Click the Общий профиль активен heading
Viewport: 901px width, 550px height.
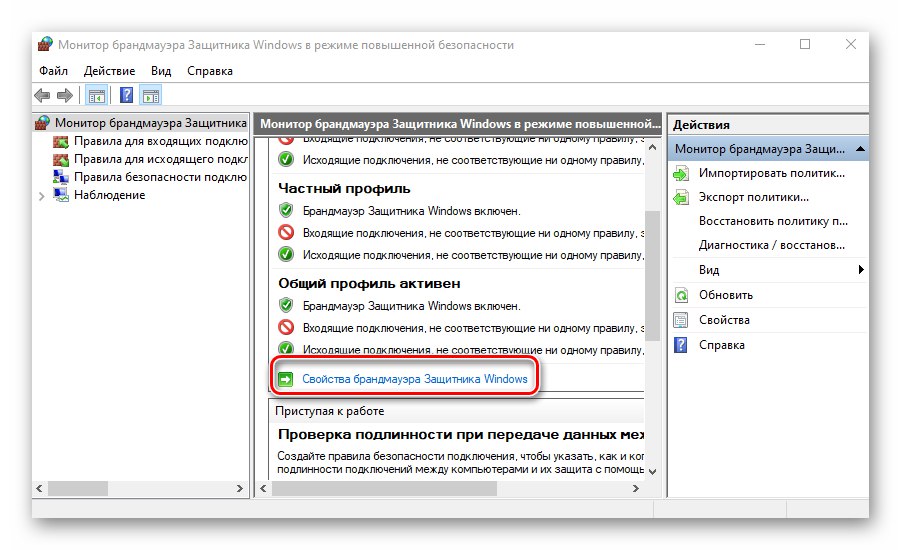[x=369, y=283]
